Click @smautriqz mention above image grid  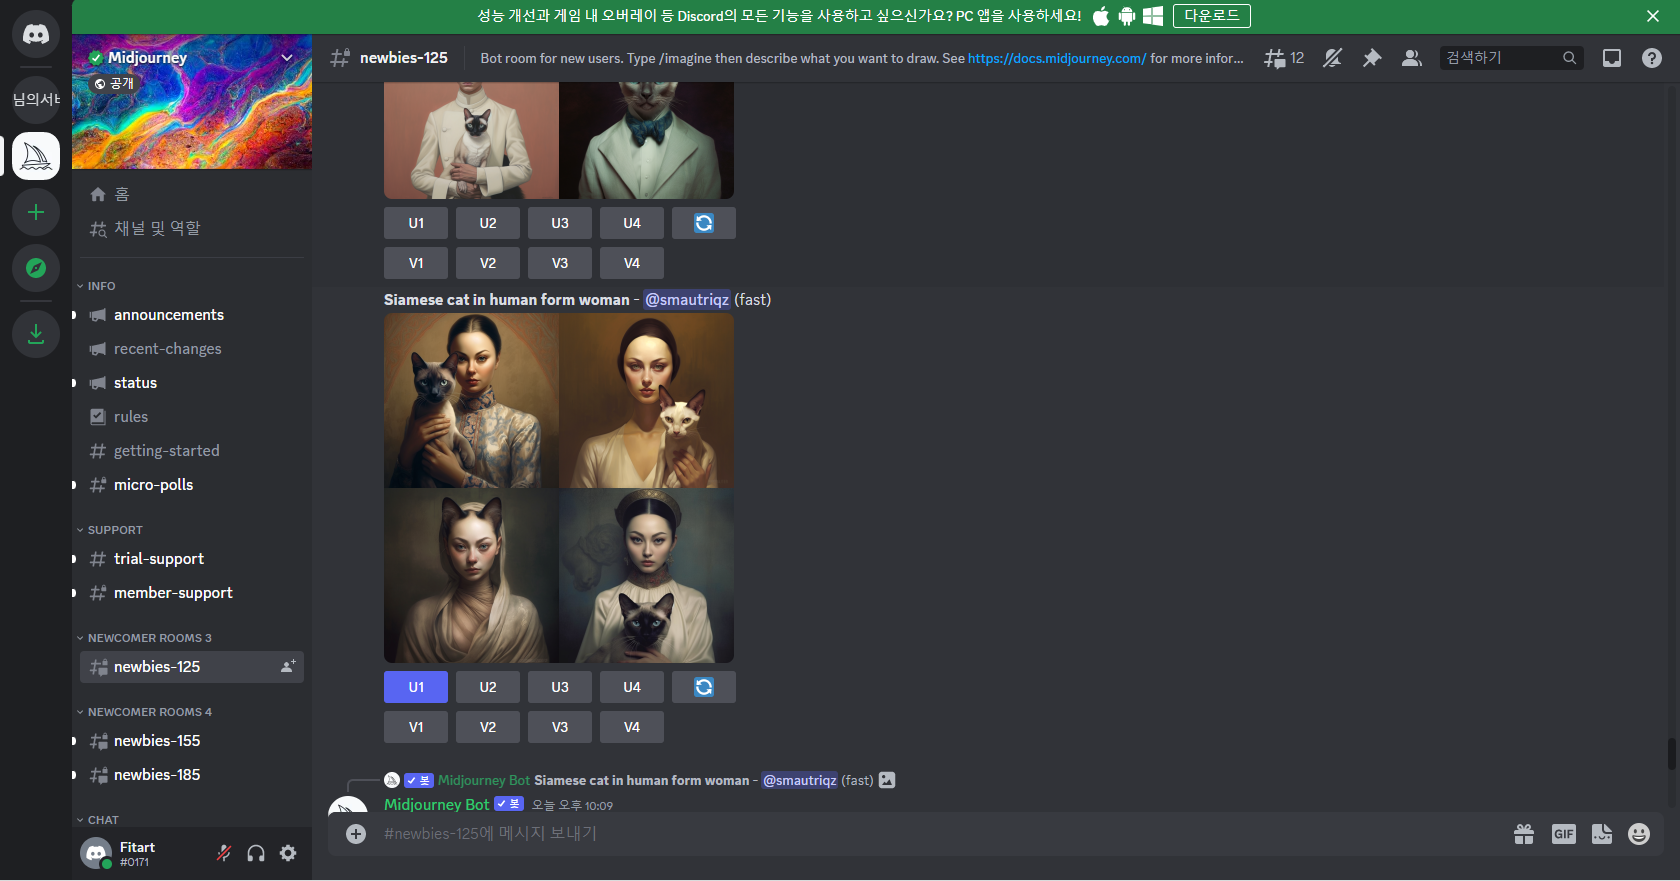[687, 299]
